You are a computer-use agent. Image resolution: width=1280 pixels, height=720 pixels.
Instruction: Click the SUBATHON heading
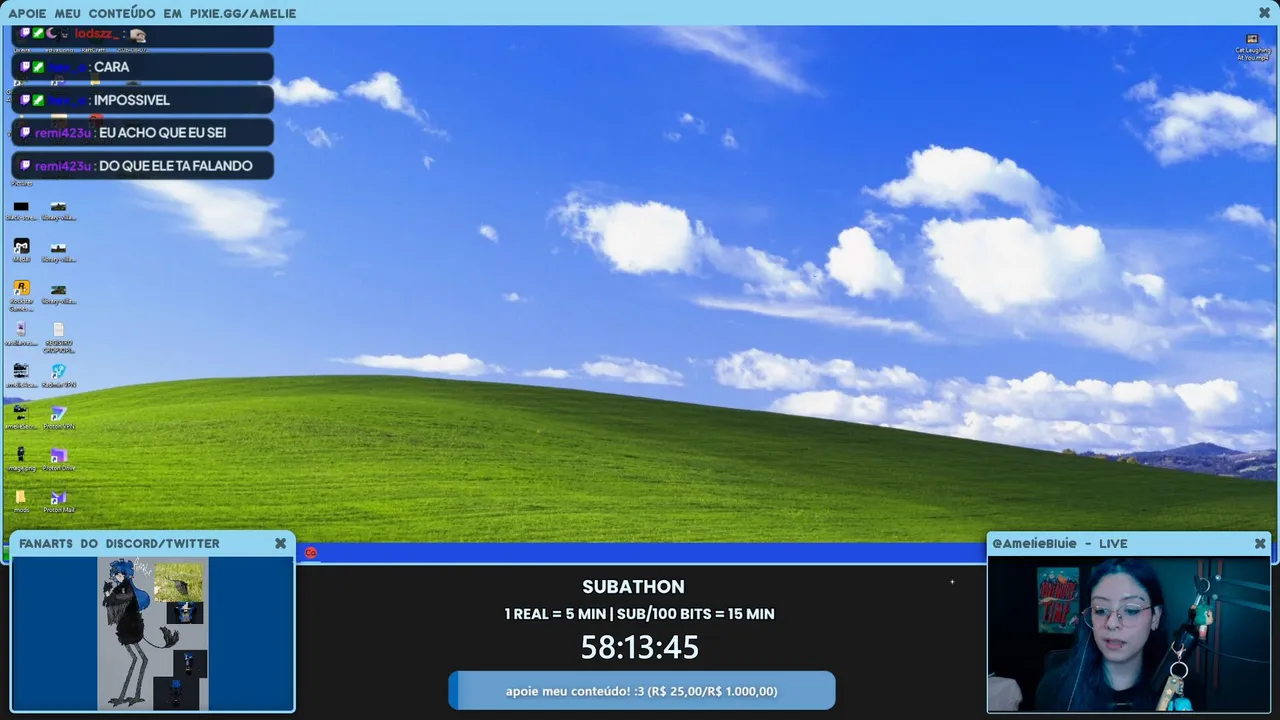(634, 587)
